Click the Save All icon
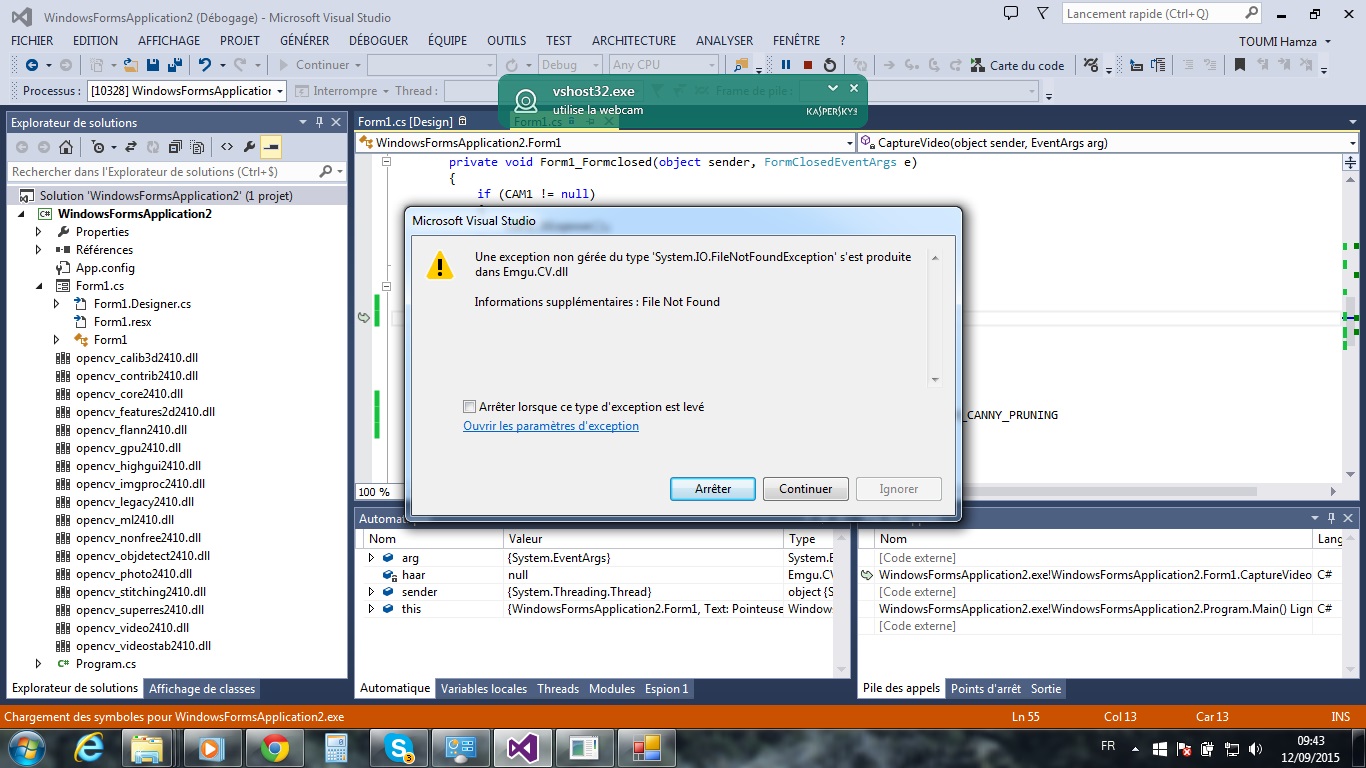 point(174,65)
